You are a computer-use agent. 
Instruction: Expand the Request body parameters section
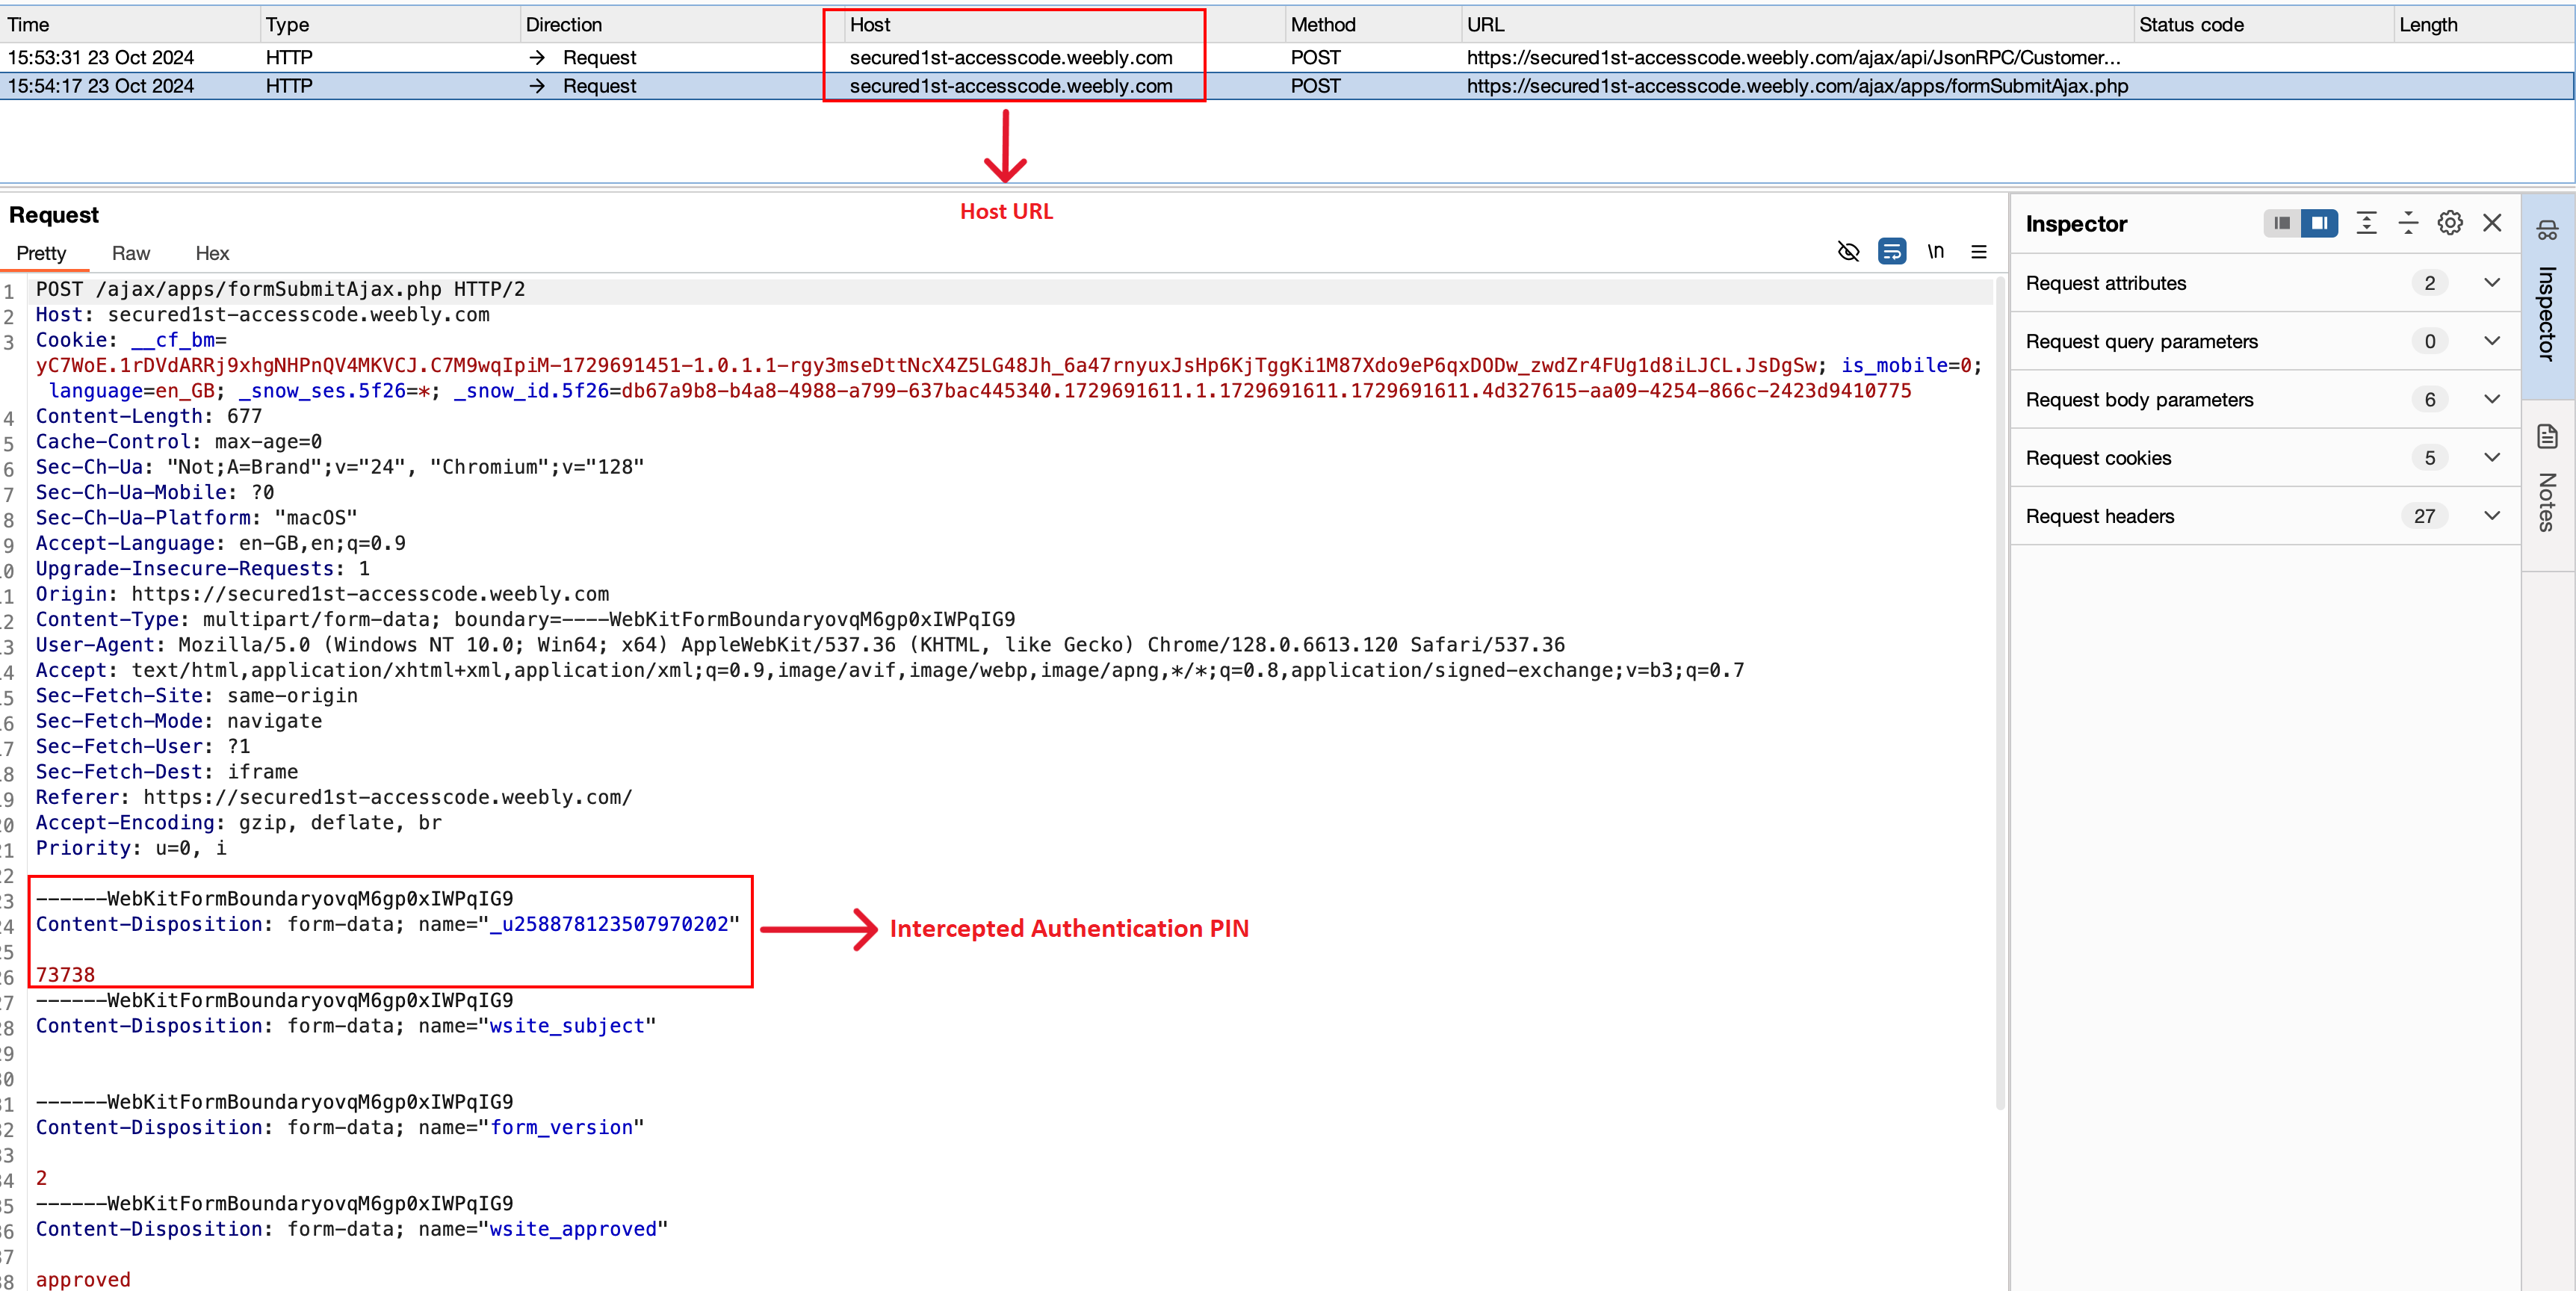point(2492,399)
